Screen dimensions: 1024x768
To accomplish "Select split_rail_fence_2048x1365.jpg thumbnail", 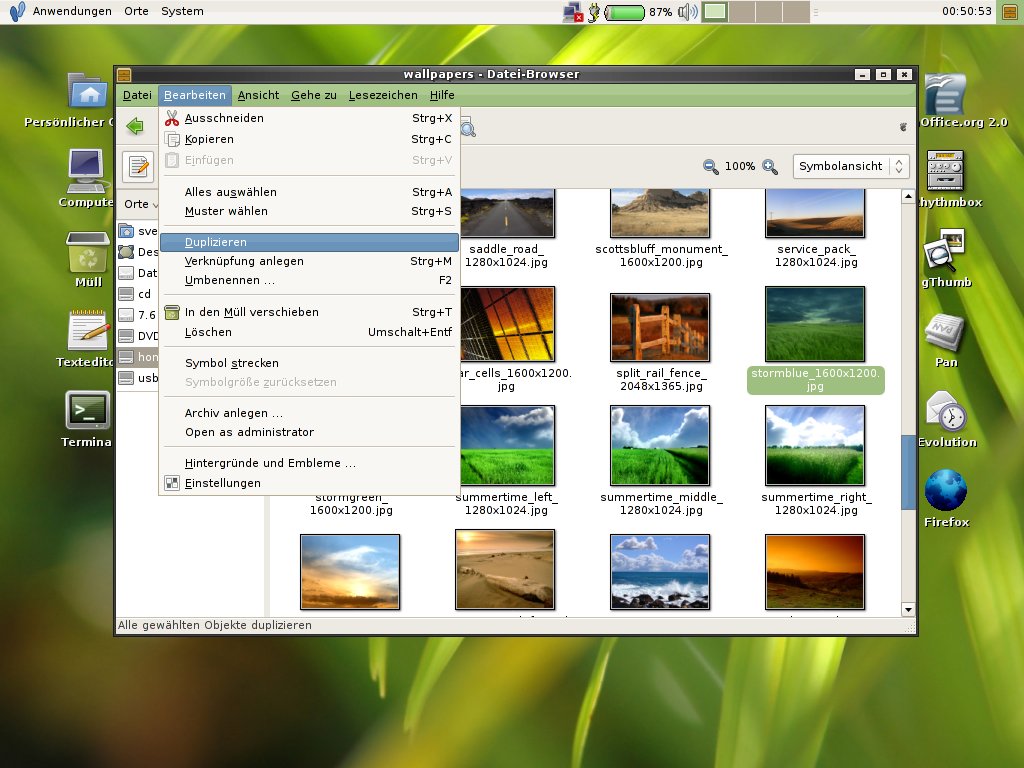I will click(x=660, y=327).
